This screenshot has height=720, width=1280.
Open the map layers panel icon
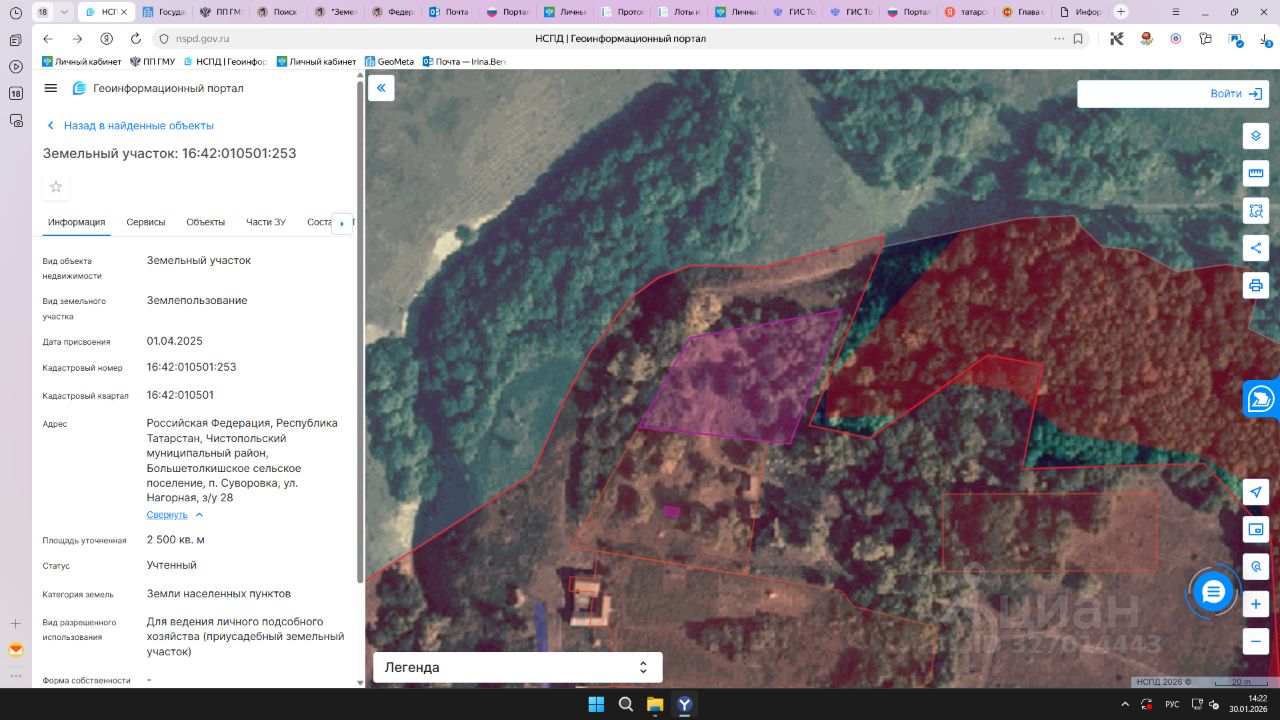(1256, 136)
